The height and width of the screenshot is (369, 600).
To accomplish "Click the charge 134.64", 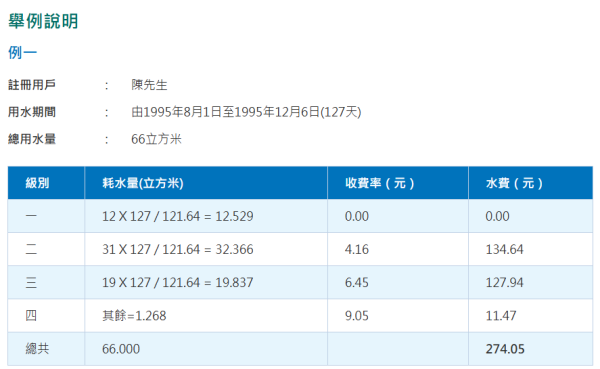I will [504, 250].
